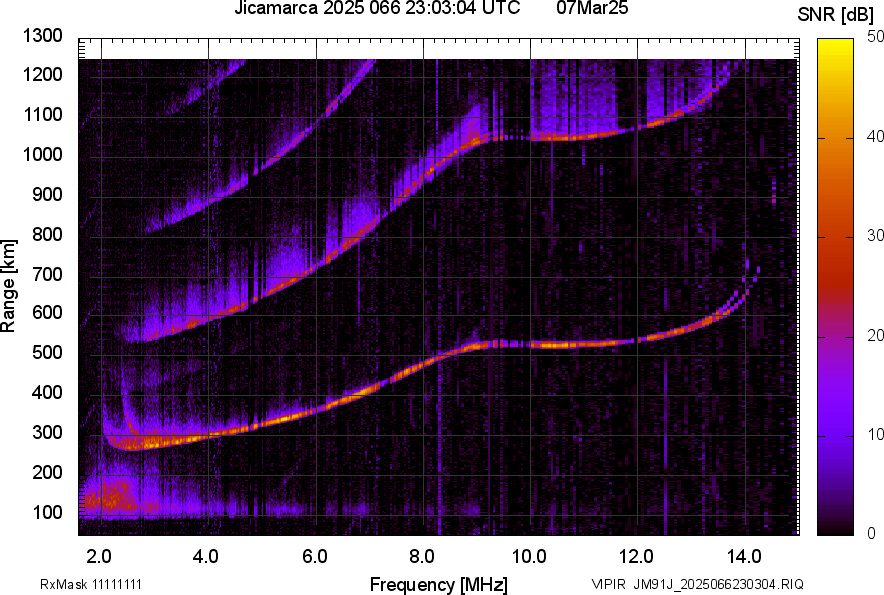Click the 1000 range tick label
This screenshot has height=595, width=884.
click(x=42, y=154)
